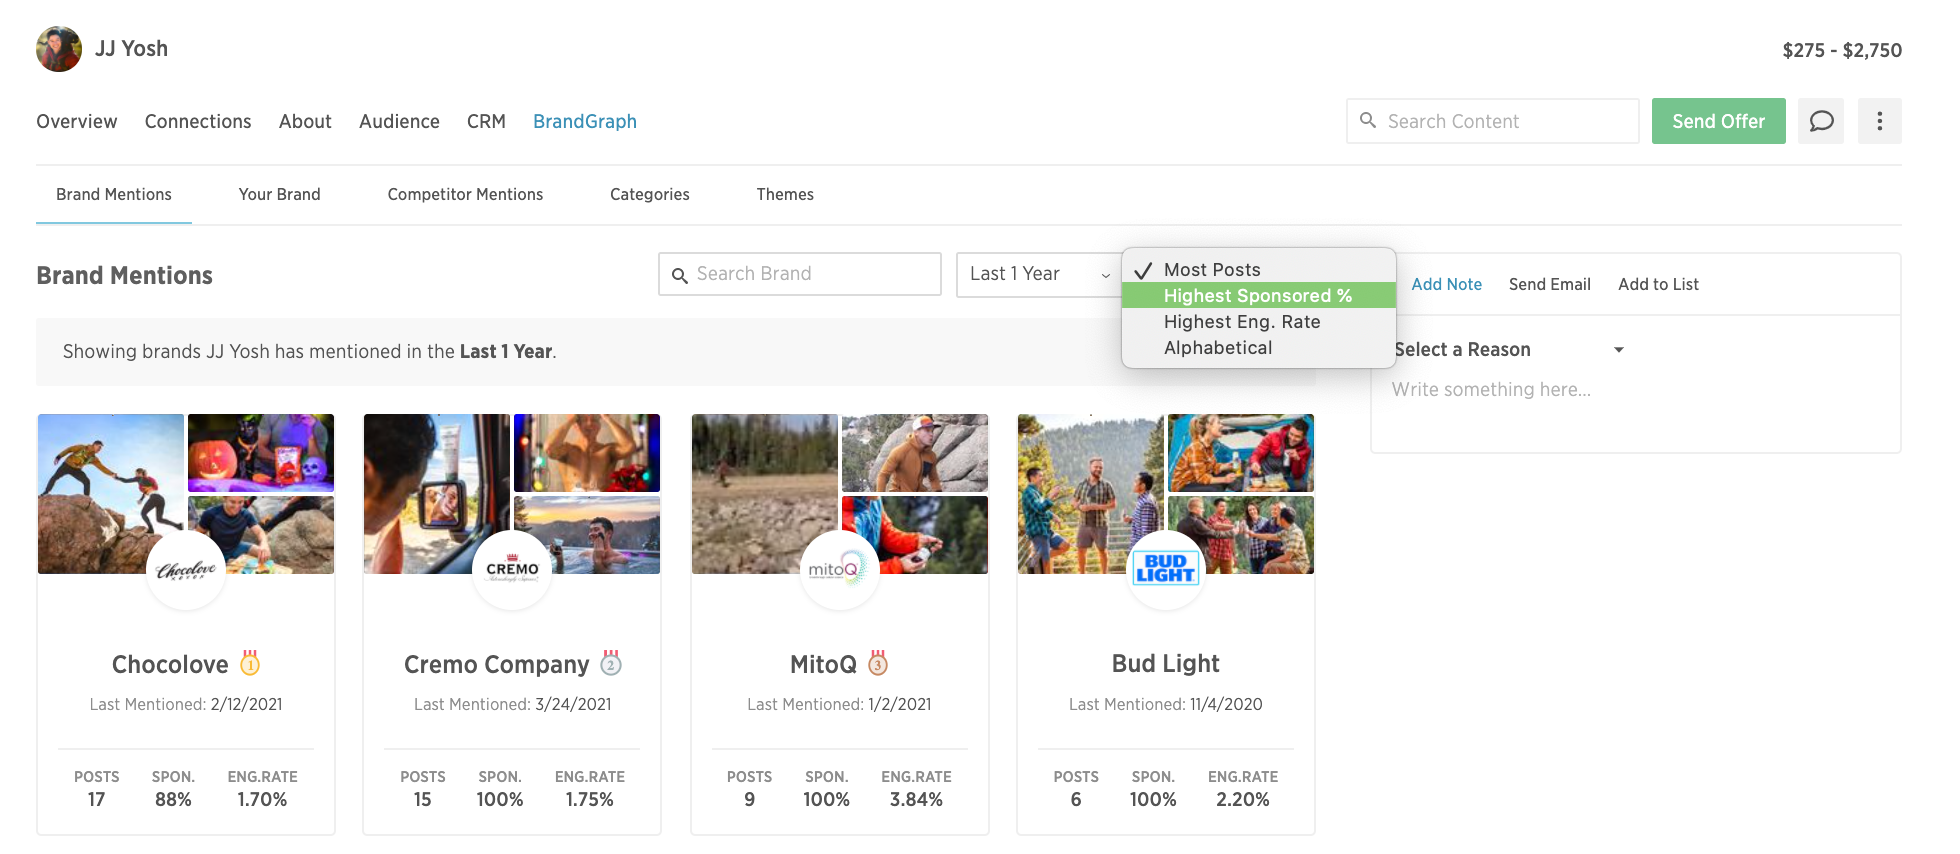
Task: Open Cremo hot tub photo thumbnail
Action: (x=587, y=535)
